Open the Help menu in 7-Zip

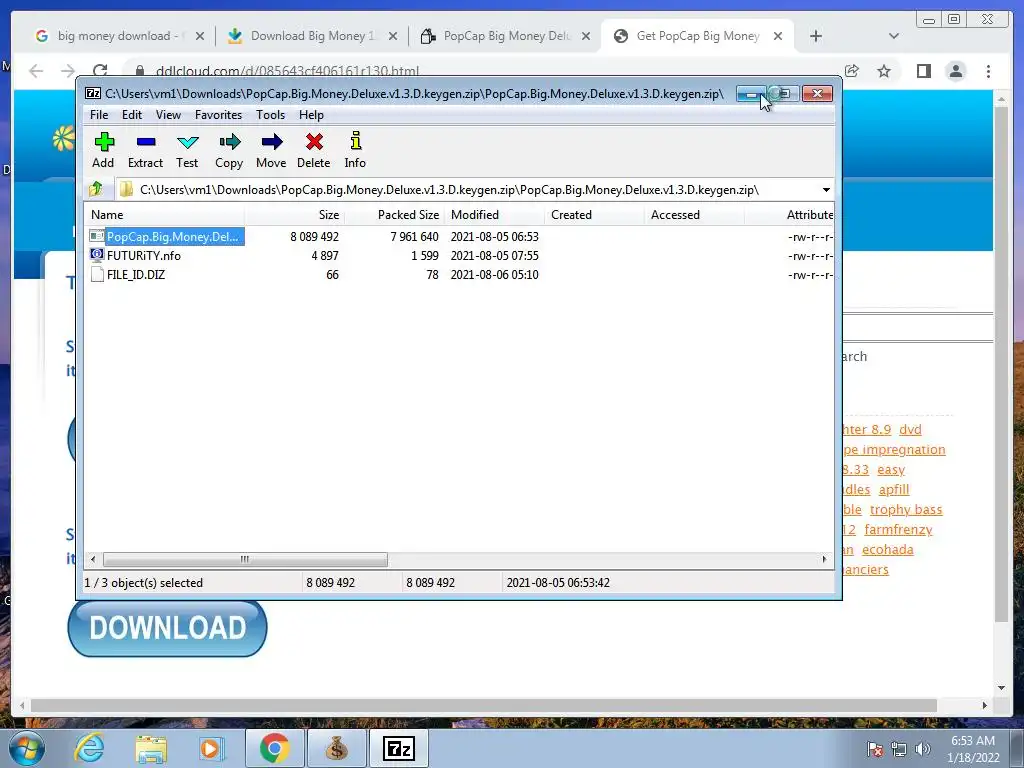[x=312, y=115]
